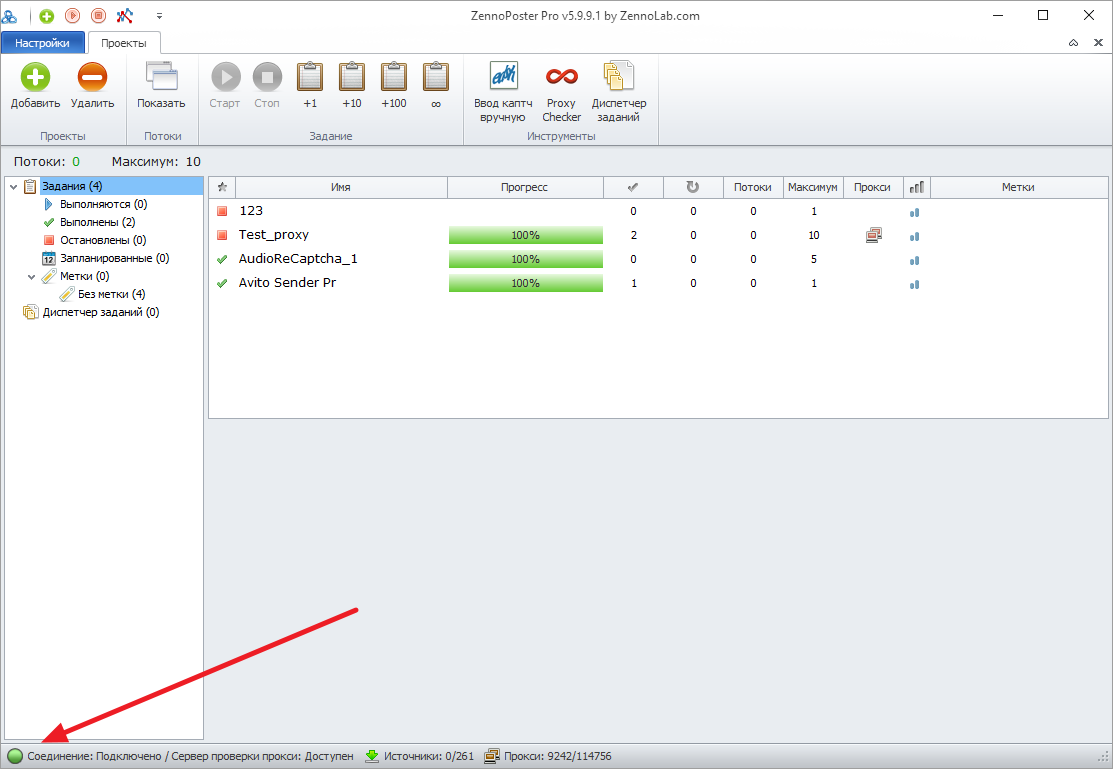Viewport: 1113px width, 769px height.
Task: Collapse the Метки tree node
Action: coord(31,277)
